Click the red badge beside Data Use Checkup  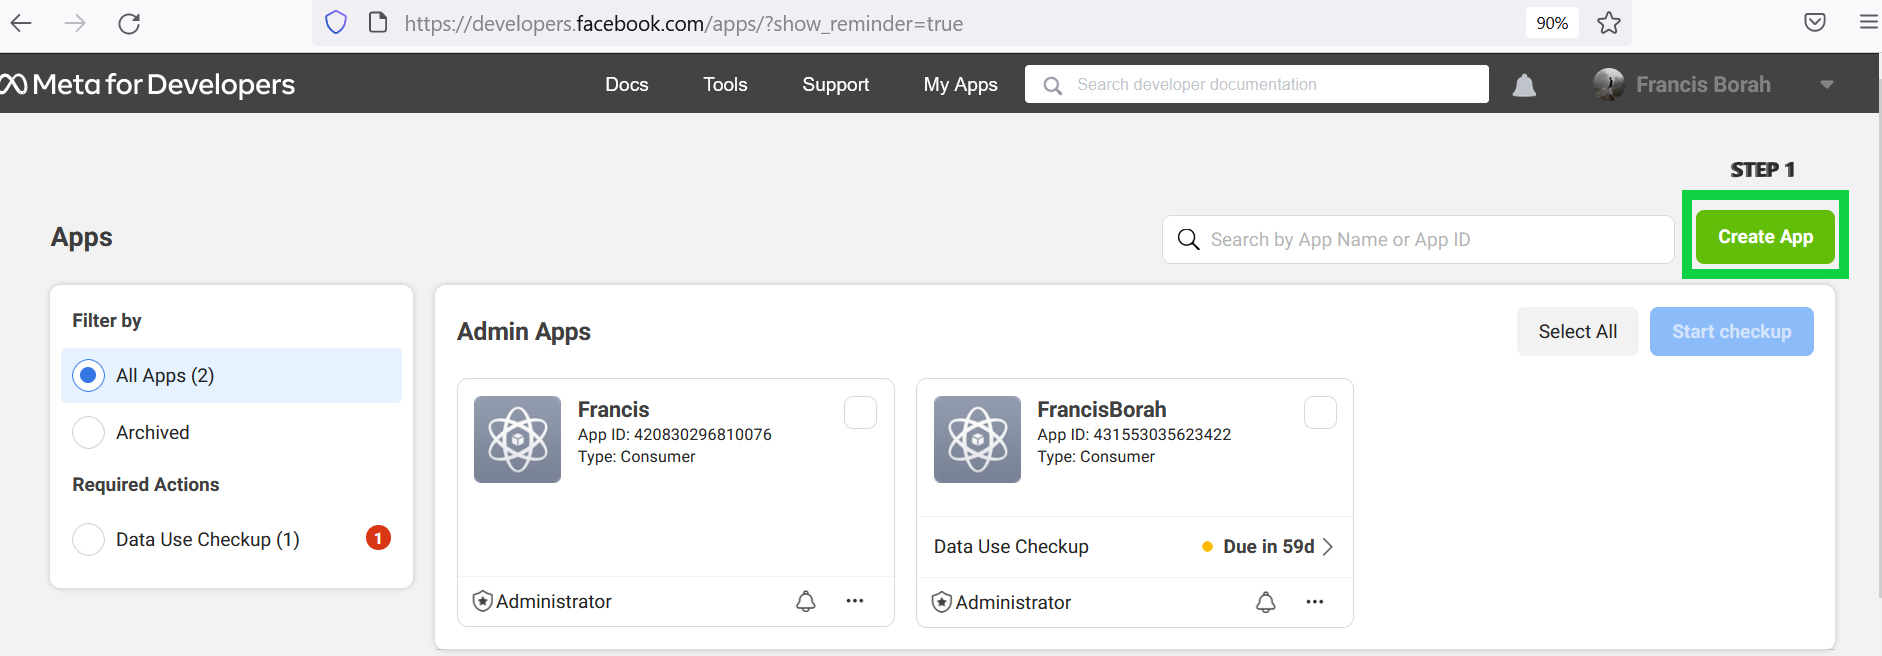point(378,538)
